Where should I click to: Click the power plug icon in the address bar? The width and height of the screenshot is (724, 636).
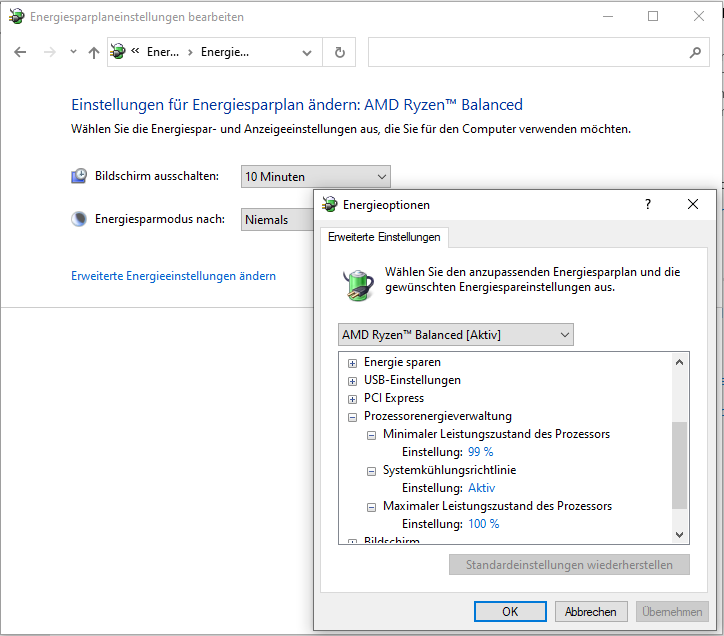118,51
